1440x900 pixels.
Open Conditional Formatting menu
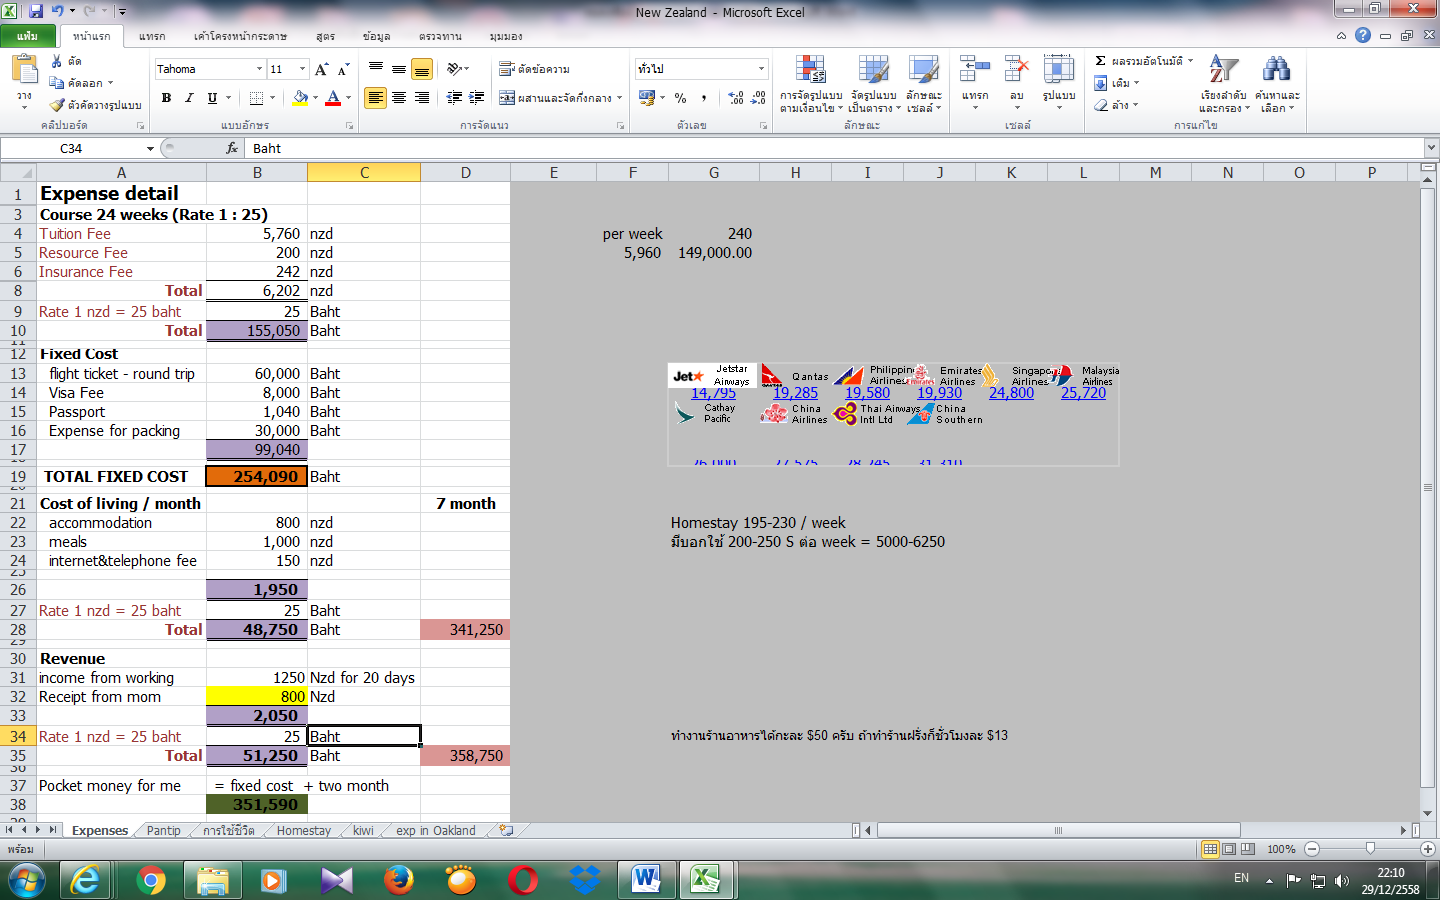[811, 84]
